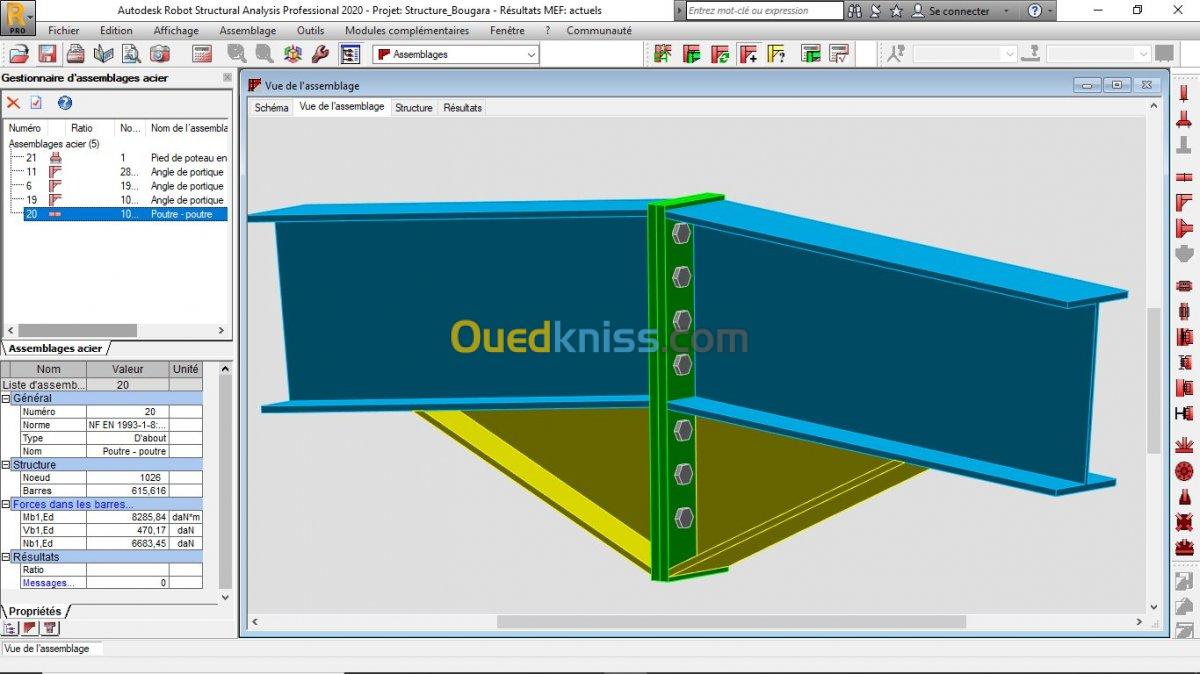
Task: Collapse the Structure property group
Action: (6, 464)
